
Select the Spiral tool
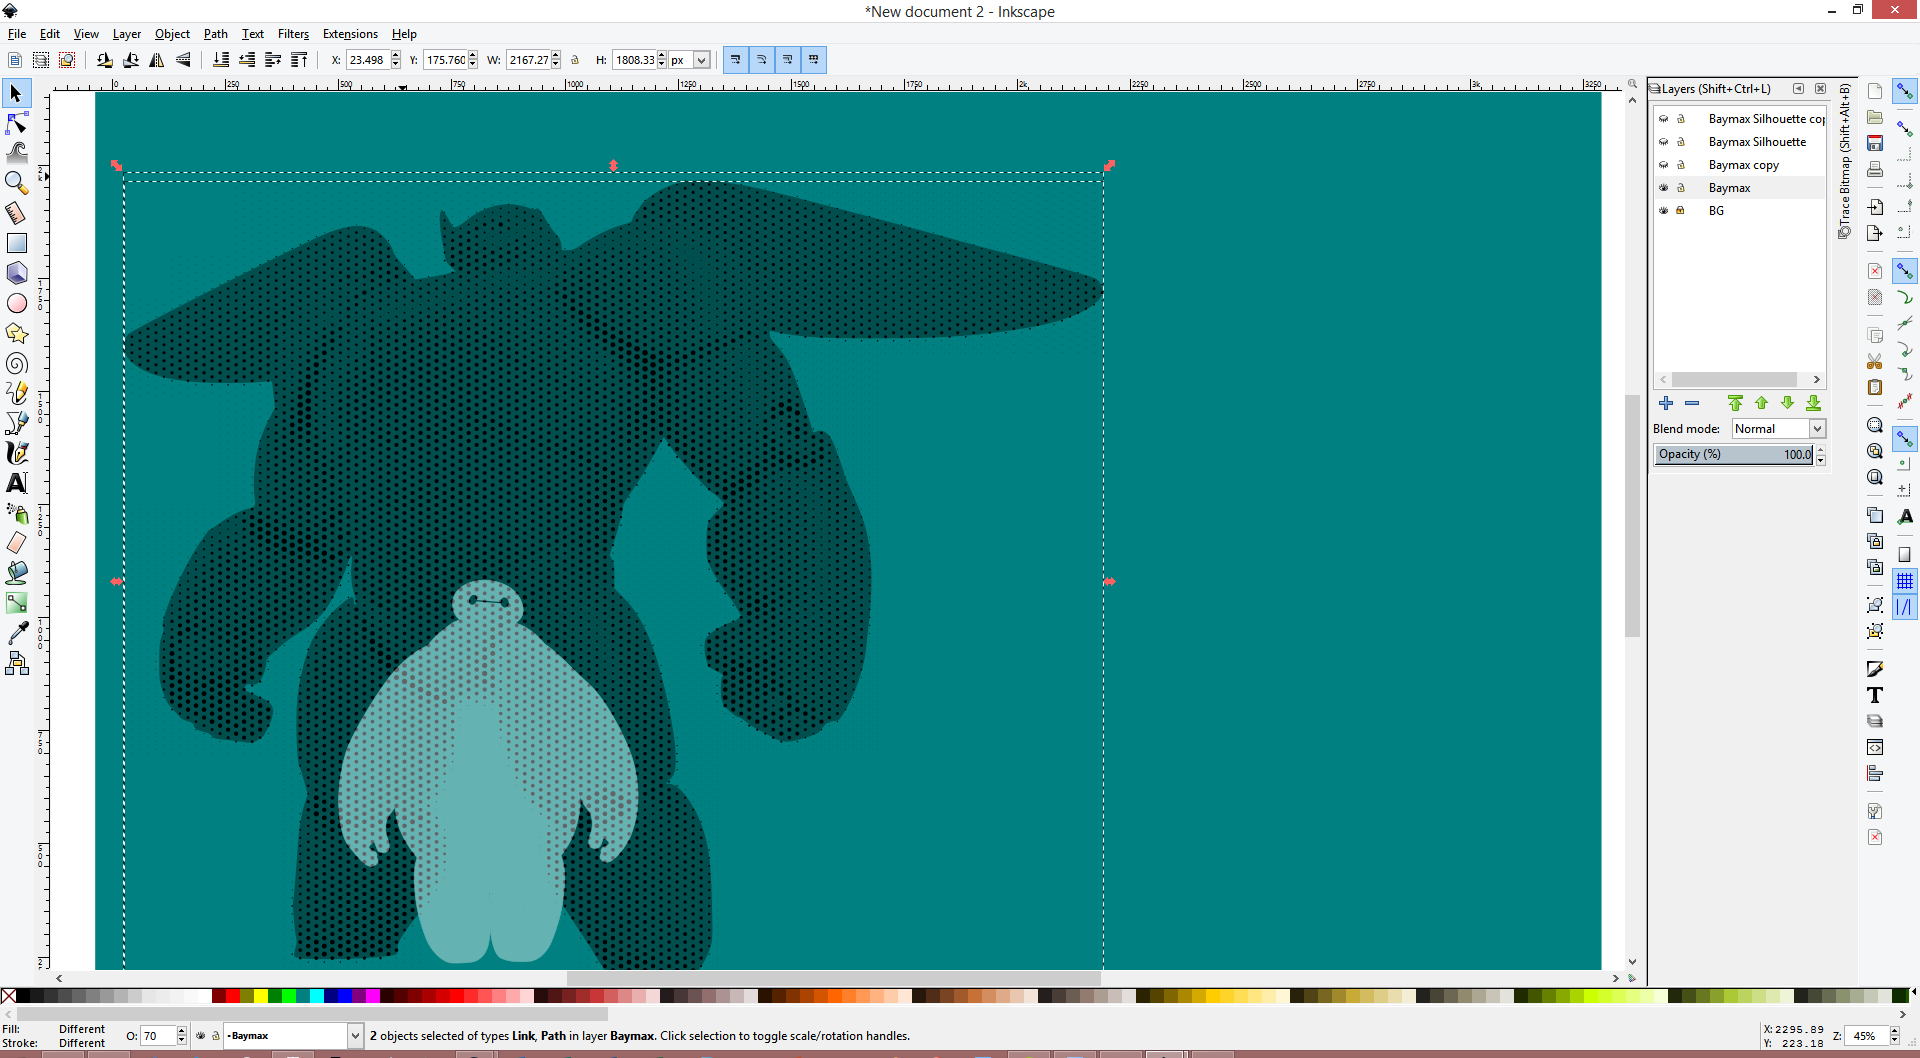pyautogui.click(x=16, y=363)
